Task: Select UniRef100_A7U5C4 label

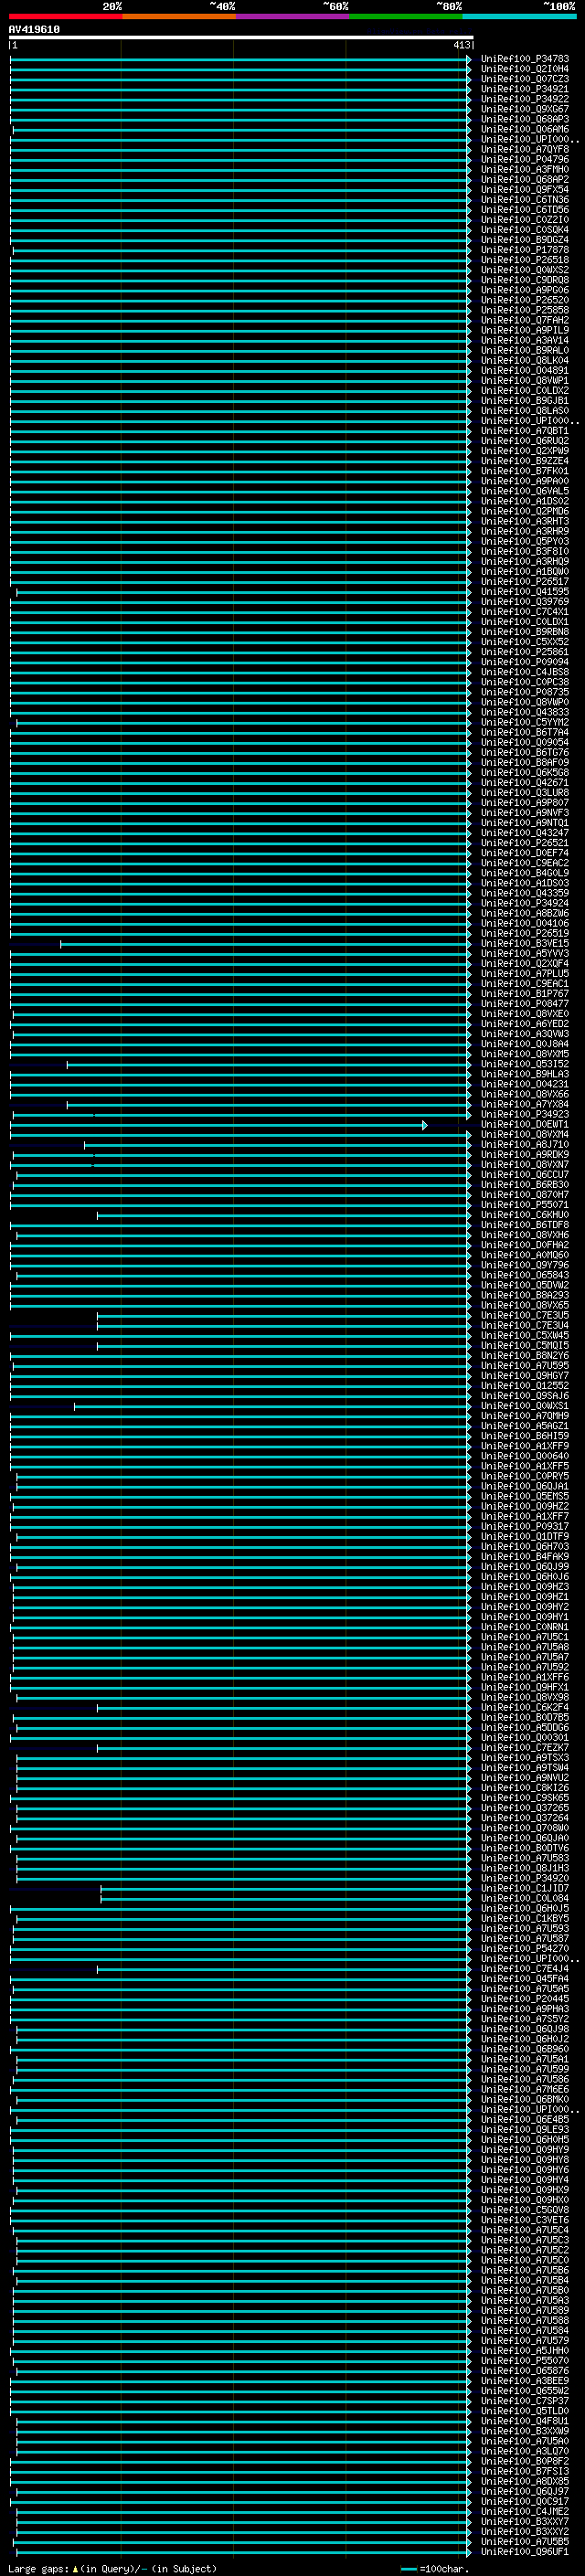Action: 525,2229
